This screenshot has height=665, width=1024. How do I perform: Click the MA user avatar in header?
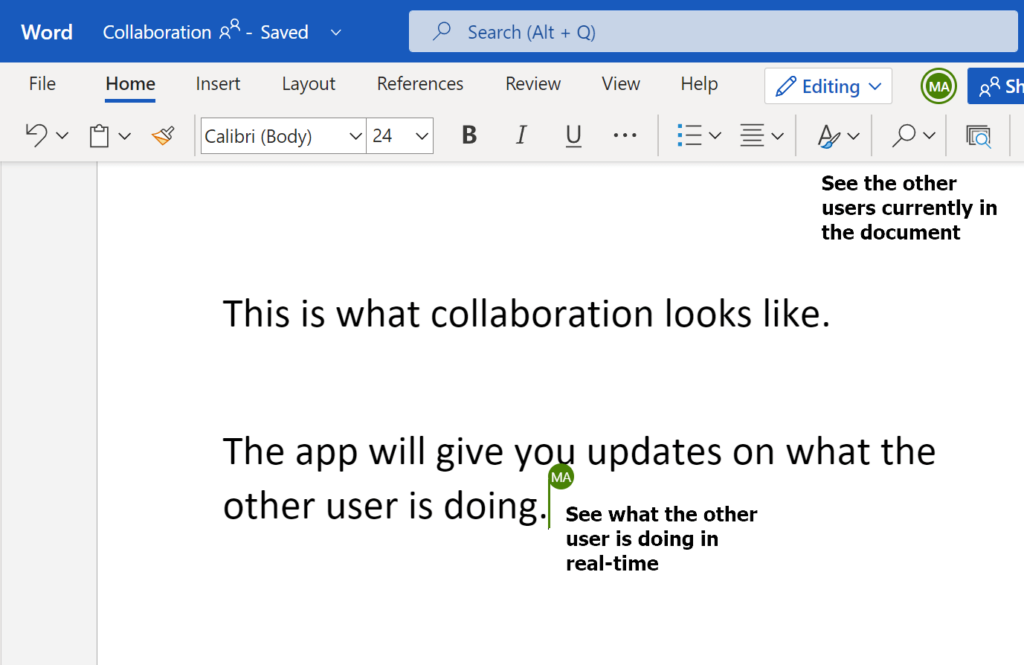pos(938,86)
